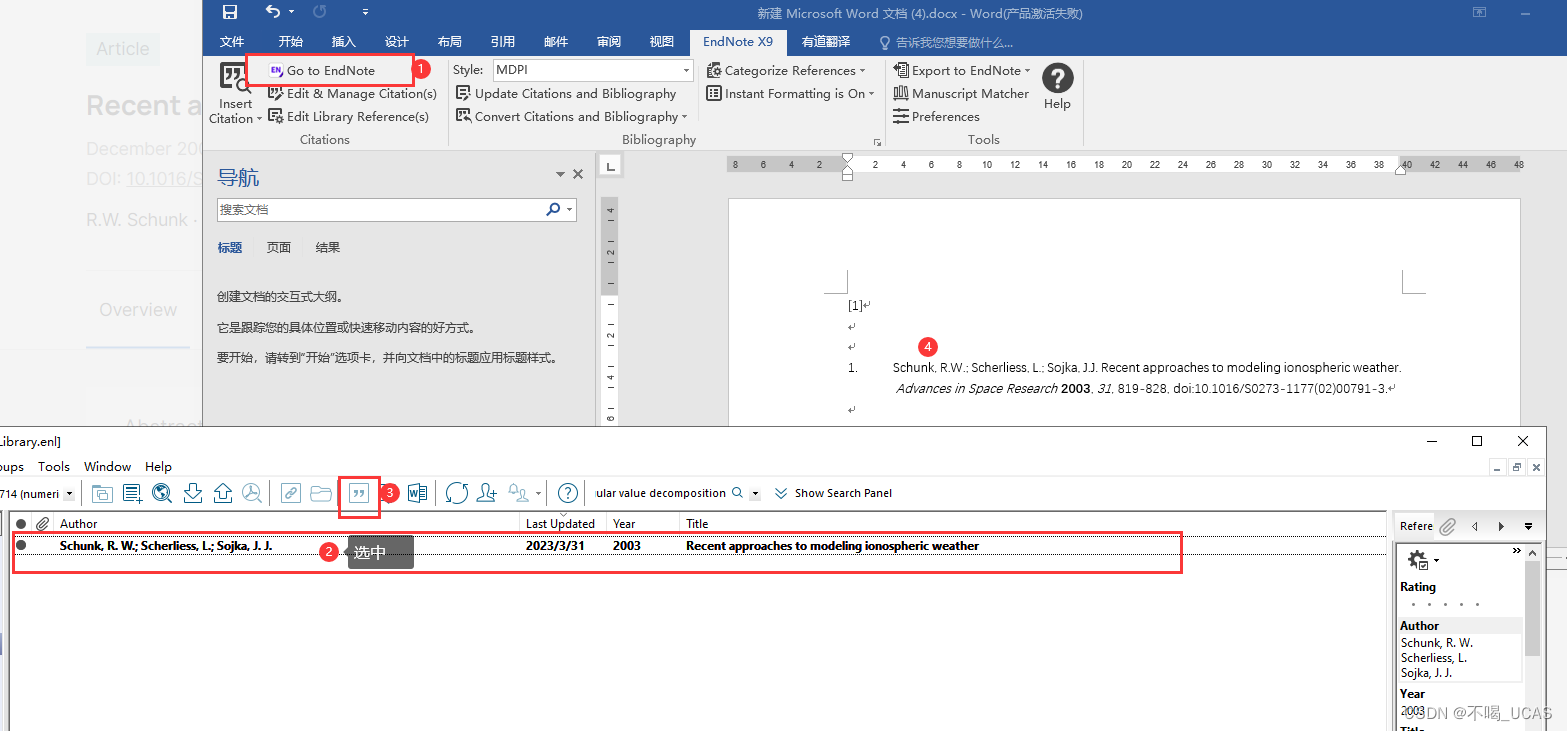Viewport: 1567px width, 731px height.
Task: Open Manuscript Matcher menu
Action: point(961,93)
